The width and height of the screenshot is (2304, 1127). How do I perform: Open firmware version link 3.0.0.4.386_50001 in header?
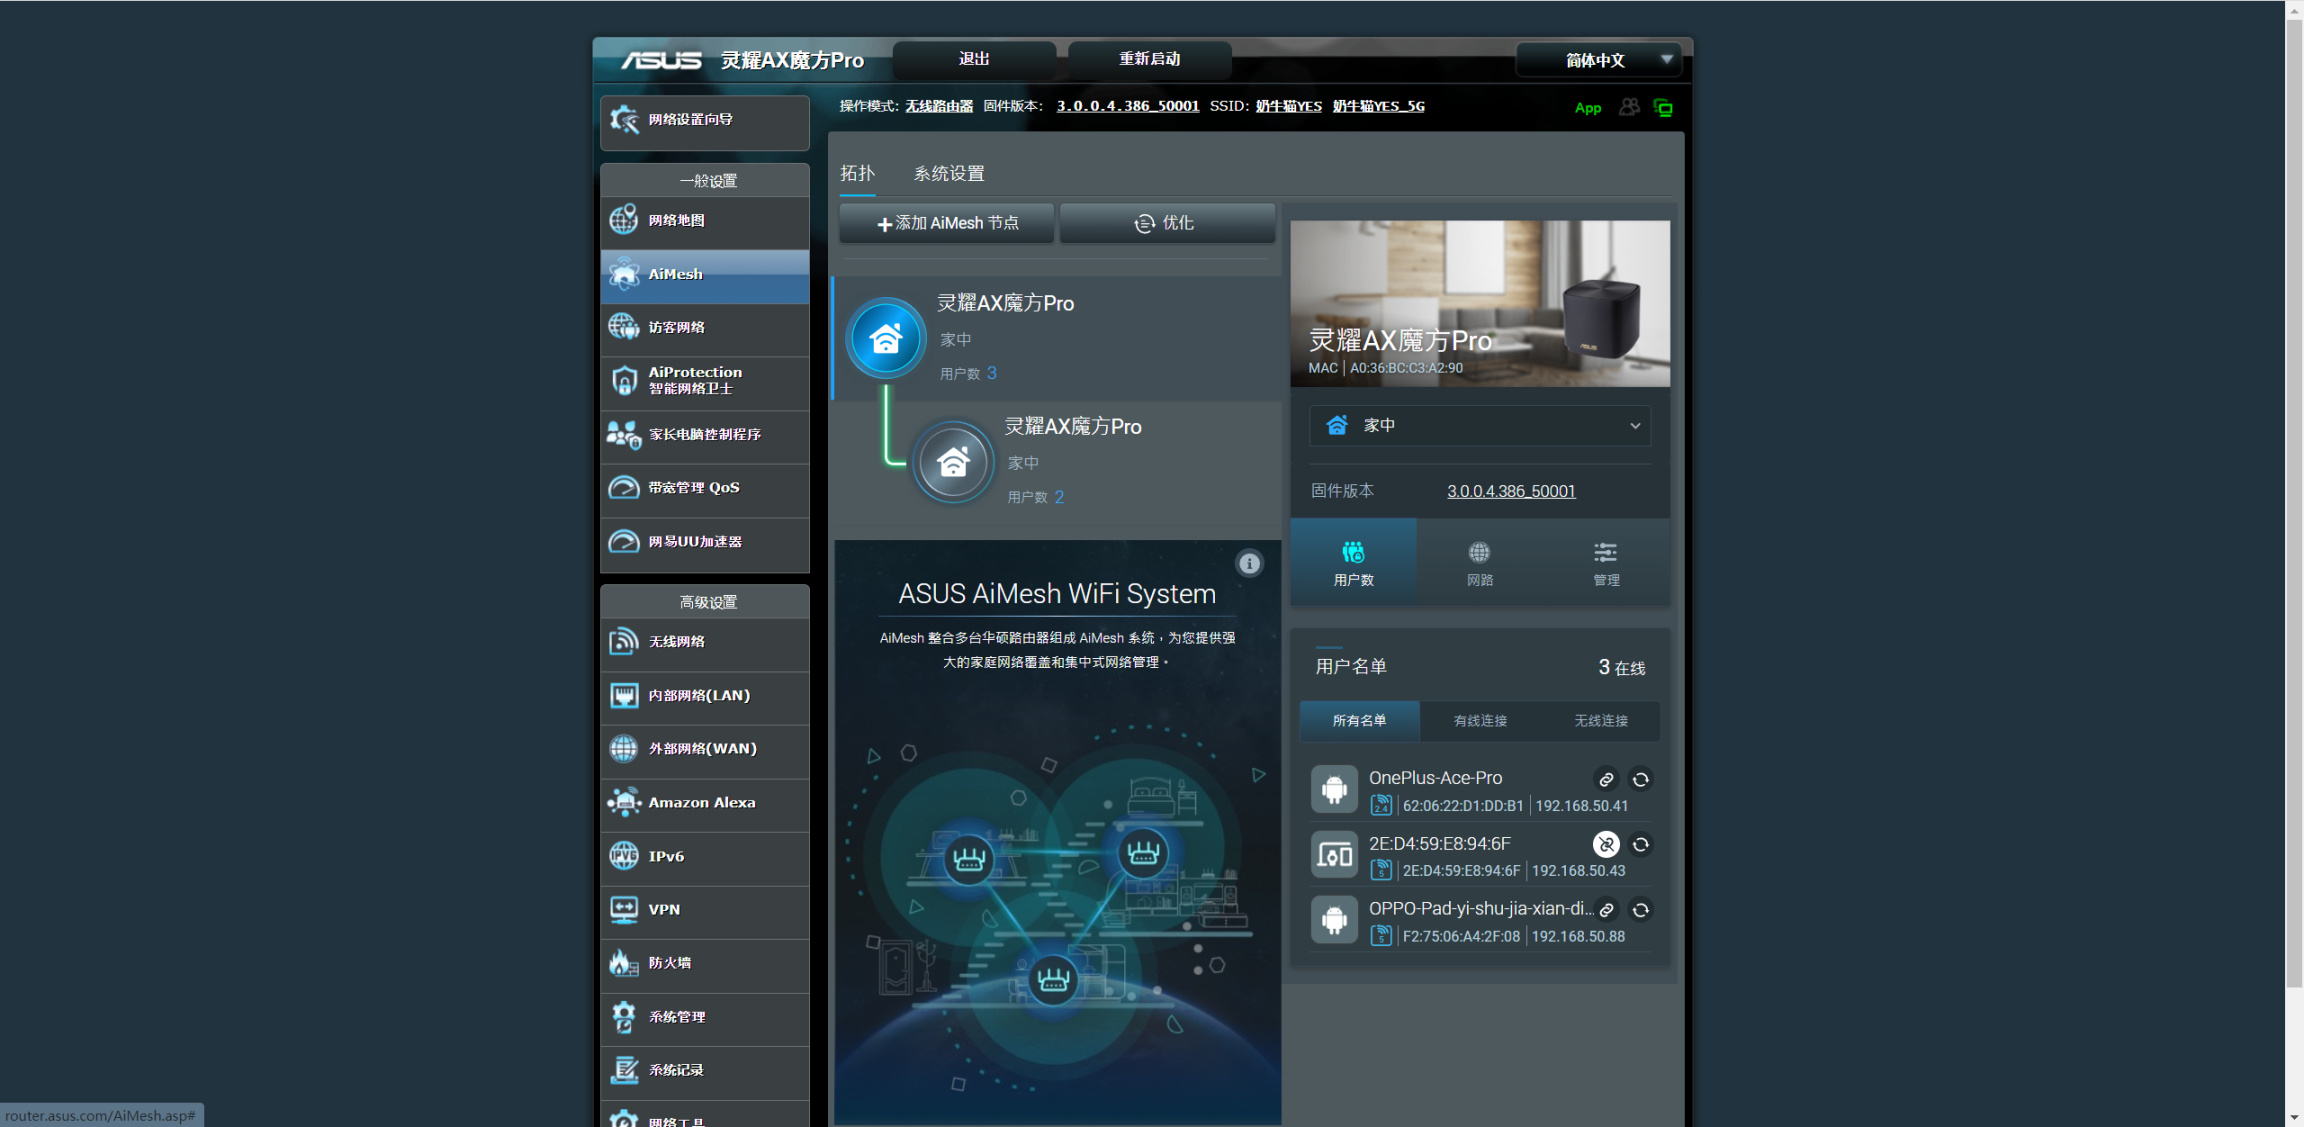tap(1127, 106)
